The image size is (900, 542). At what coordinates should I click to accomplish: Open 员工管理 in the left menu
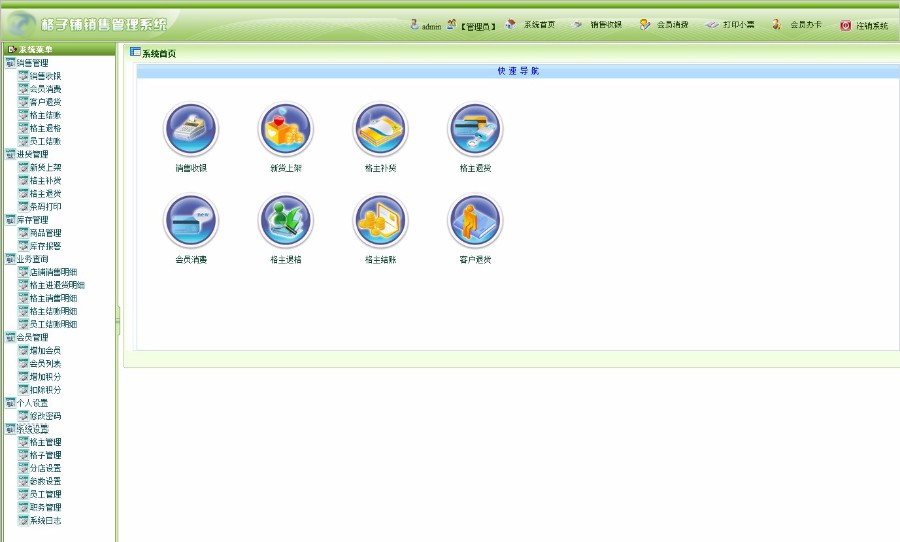[45, 494]
